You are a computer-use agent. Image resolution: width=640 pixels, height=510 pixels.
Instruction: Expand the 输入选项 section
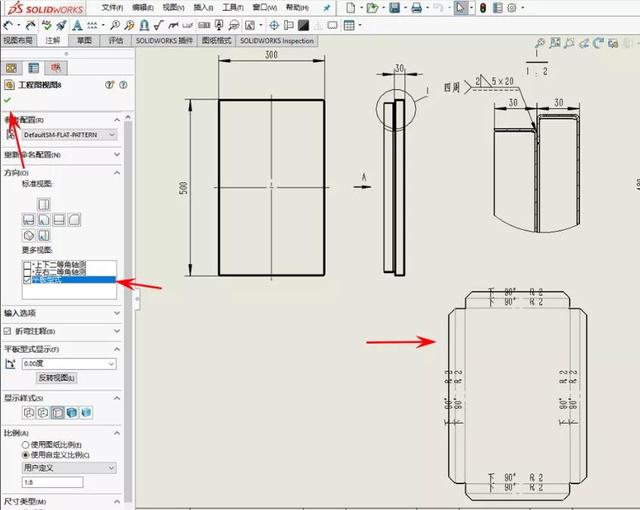[117, 313]
